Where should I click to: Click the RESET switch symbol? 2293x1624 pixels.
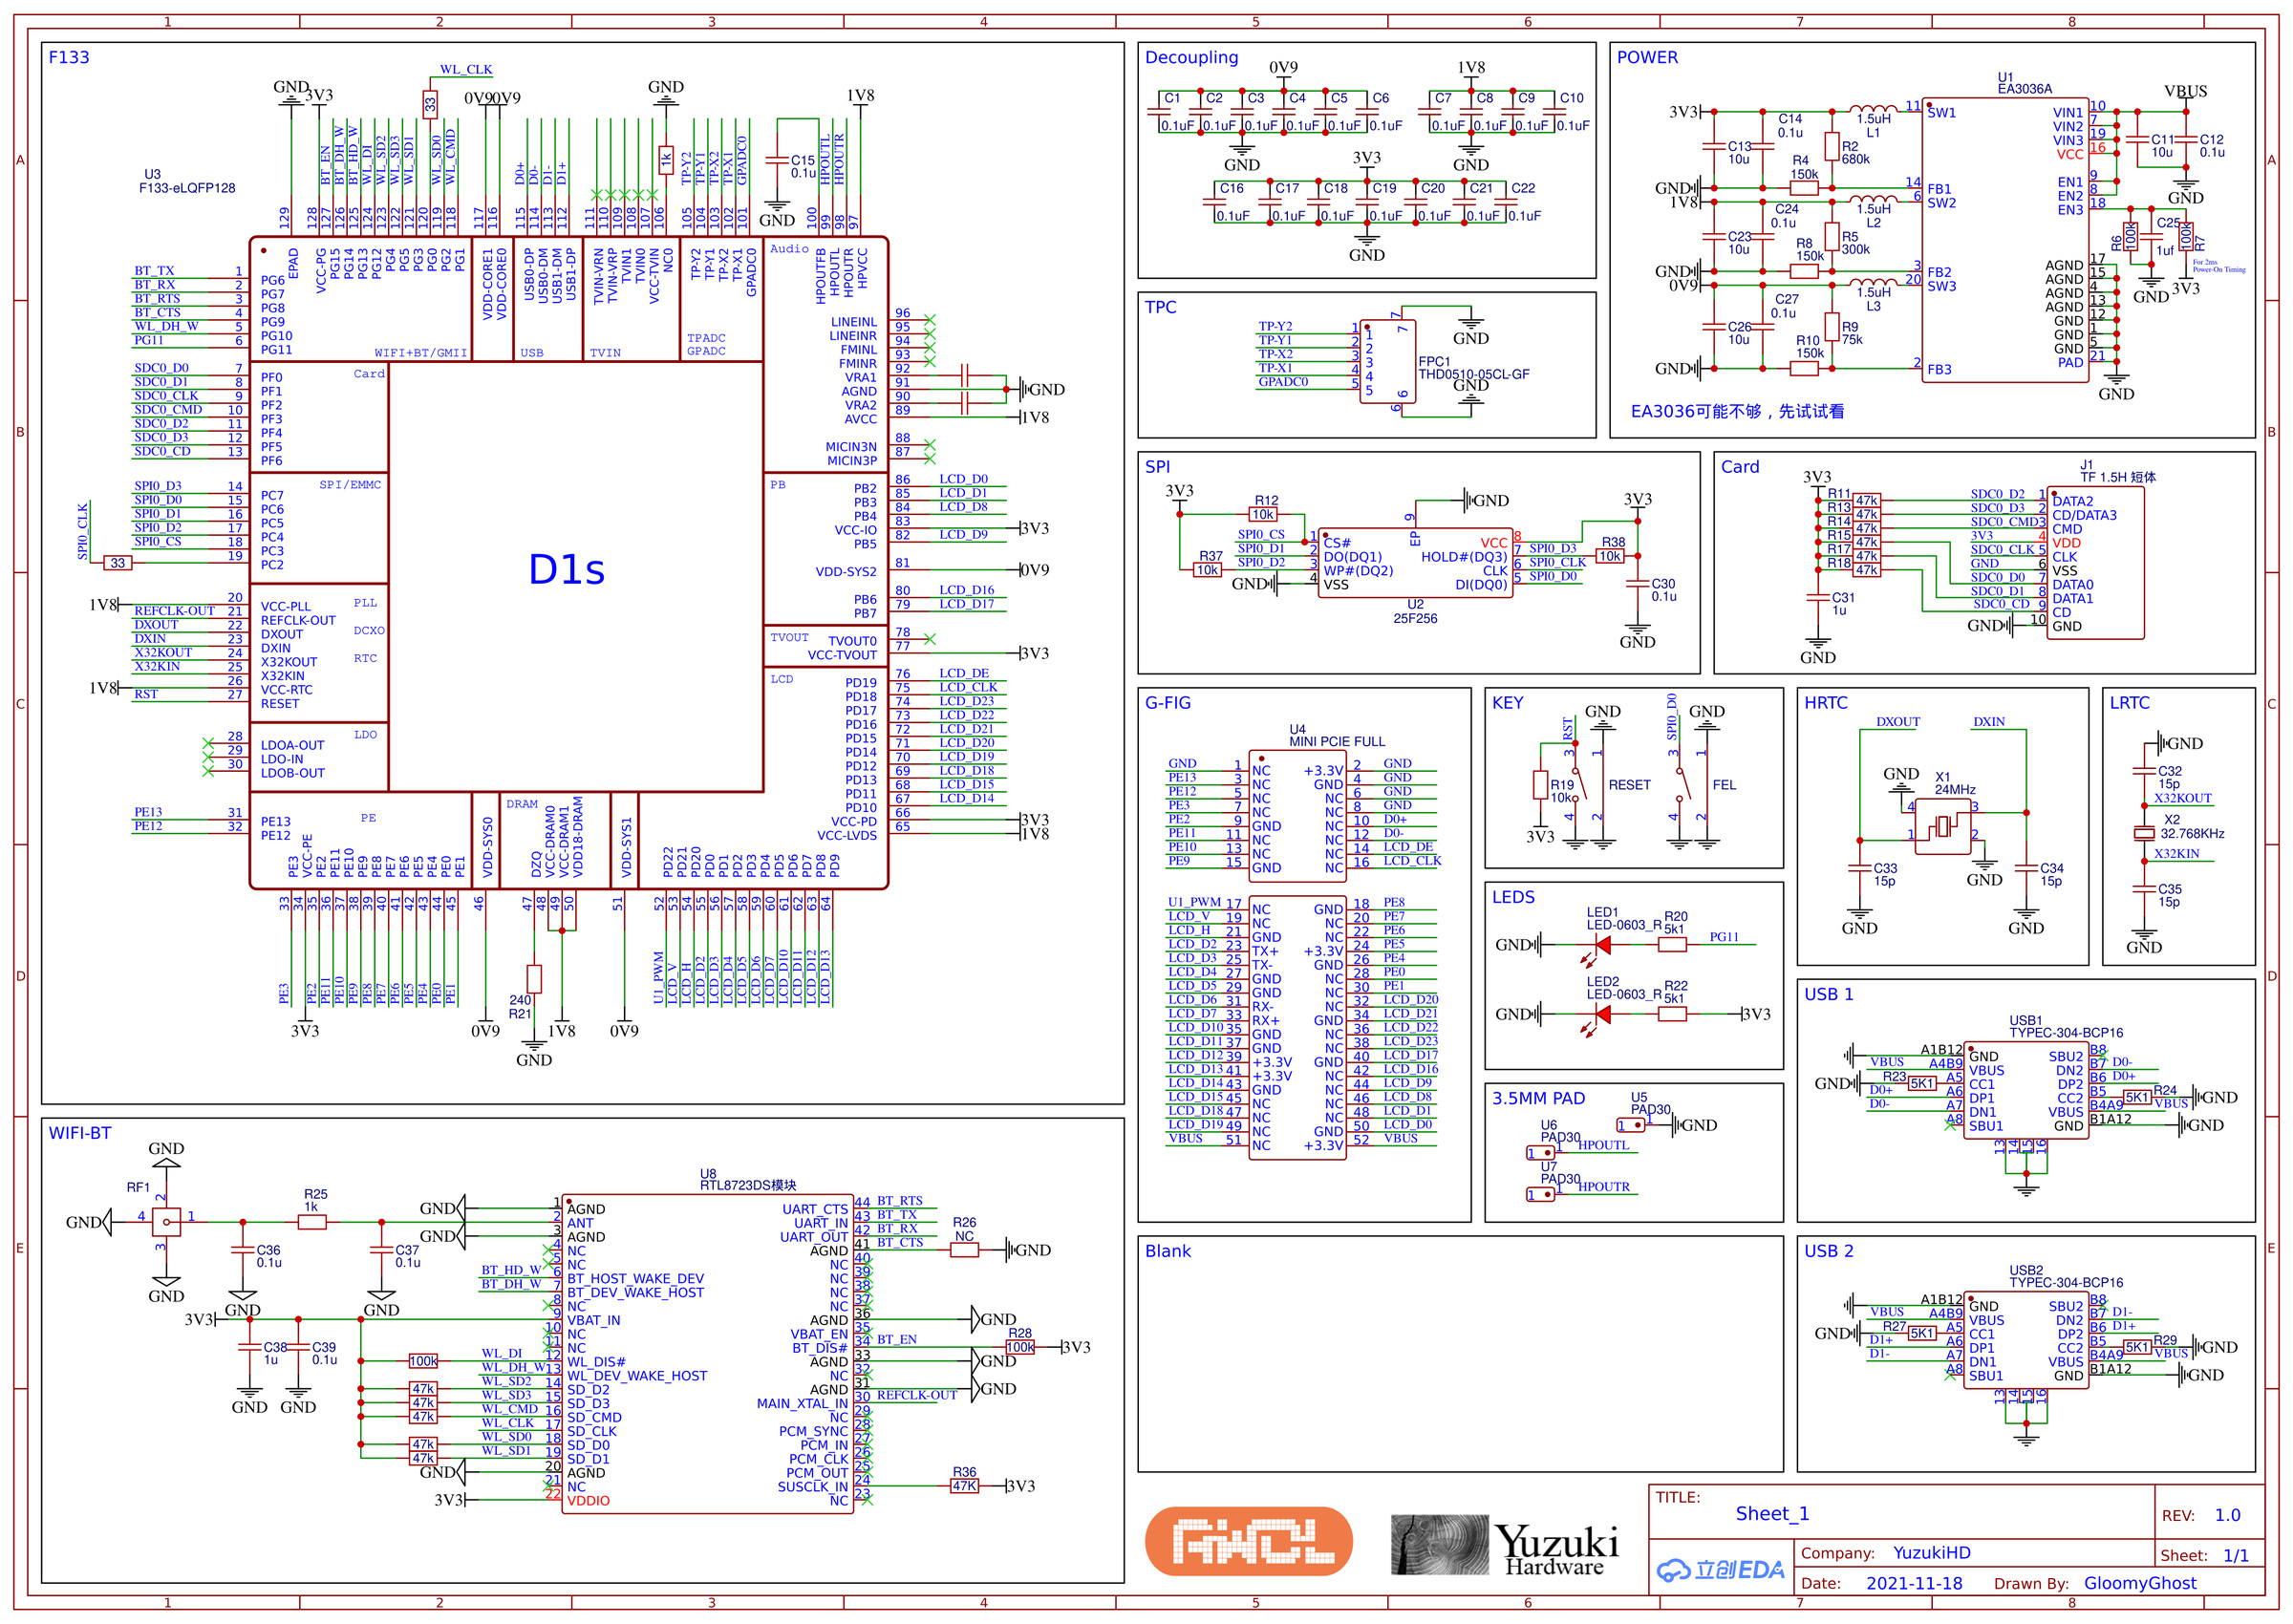pos(1586,784)
